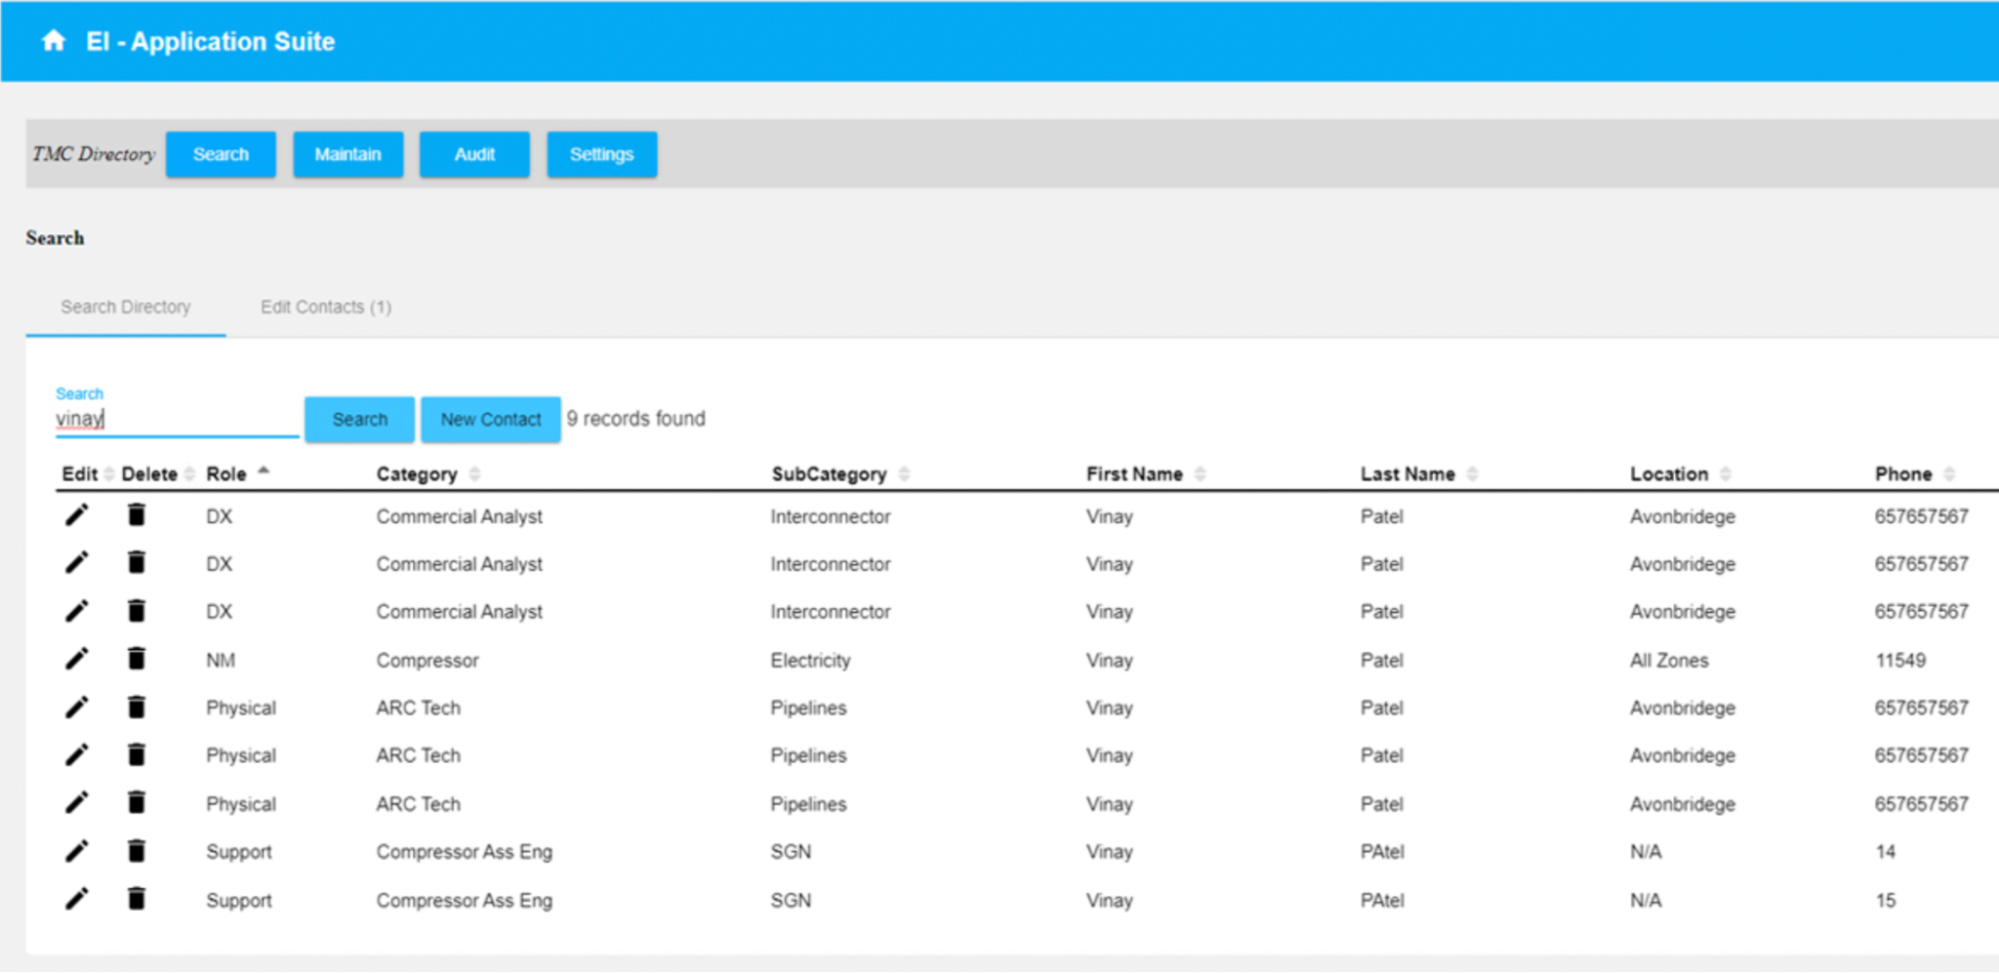
Task: Sort by Category column sort arrows
Action: pyautogui.click(x=475, y=474)
